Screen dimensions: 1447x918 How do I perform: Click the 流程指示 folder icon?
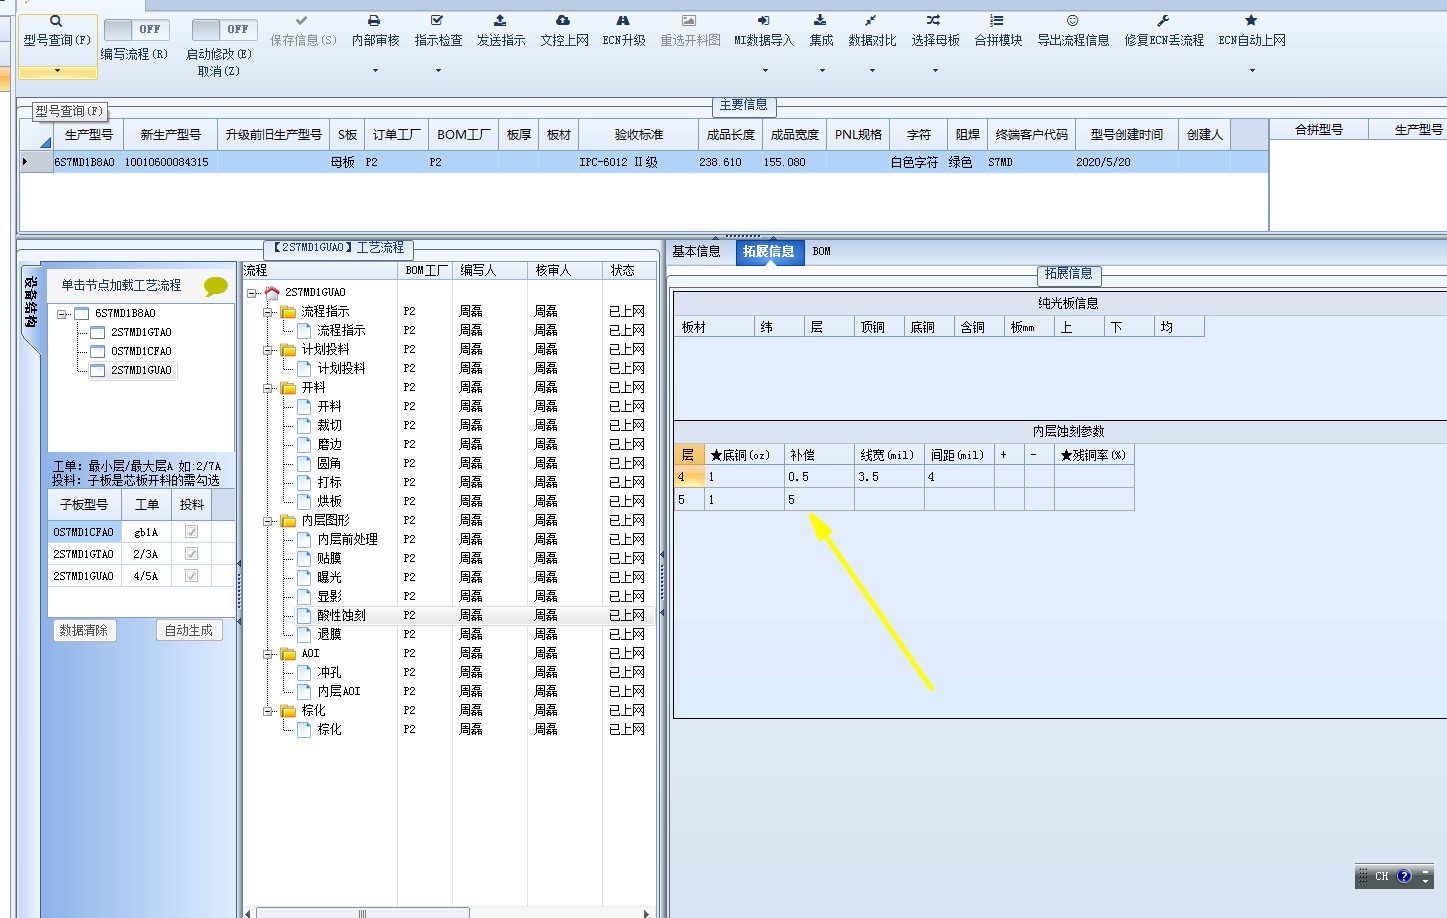(288, 311)
